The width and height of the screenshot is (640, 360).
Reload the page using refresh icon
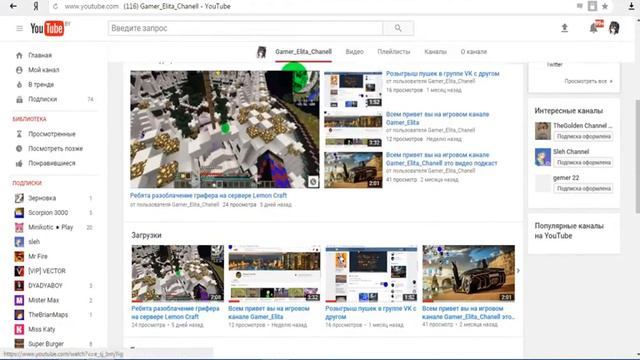tap(56, 7)
